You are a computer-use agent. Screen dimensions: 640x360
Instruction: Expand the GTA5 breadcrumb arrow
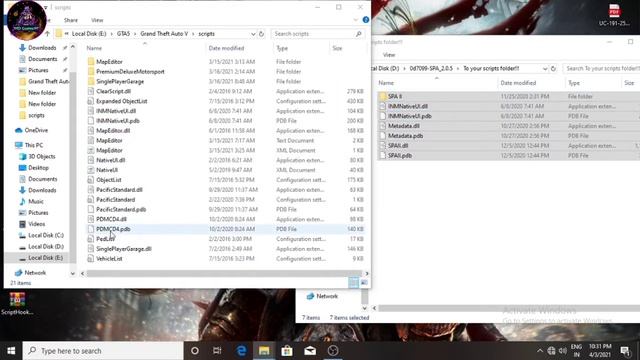coord(135,34)
